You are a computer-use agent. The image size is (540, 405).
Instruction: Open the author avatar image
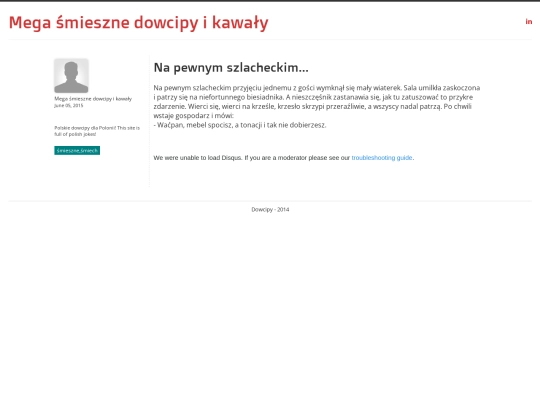pyautogui.click(x=71, y=75)
